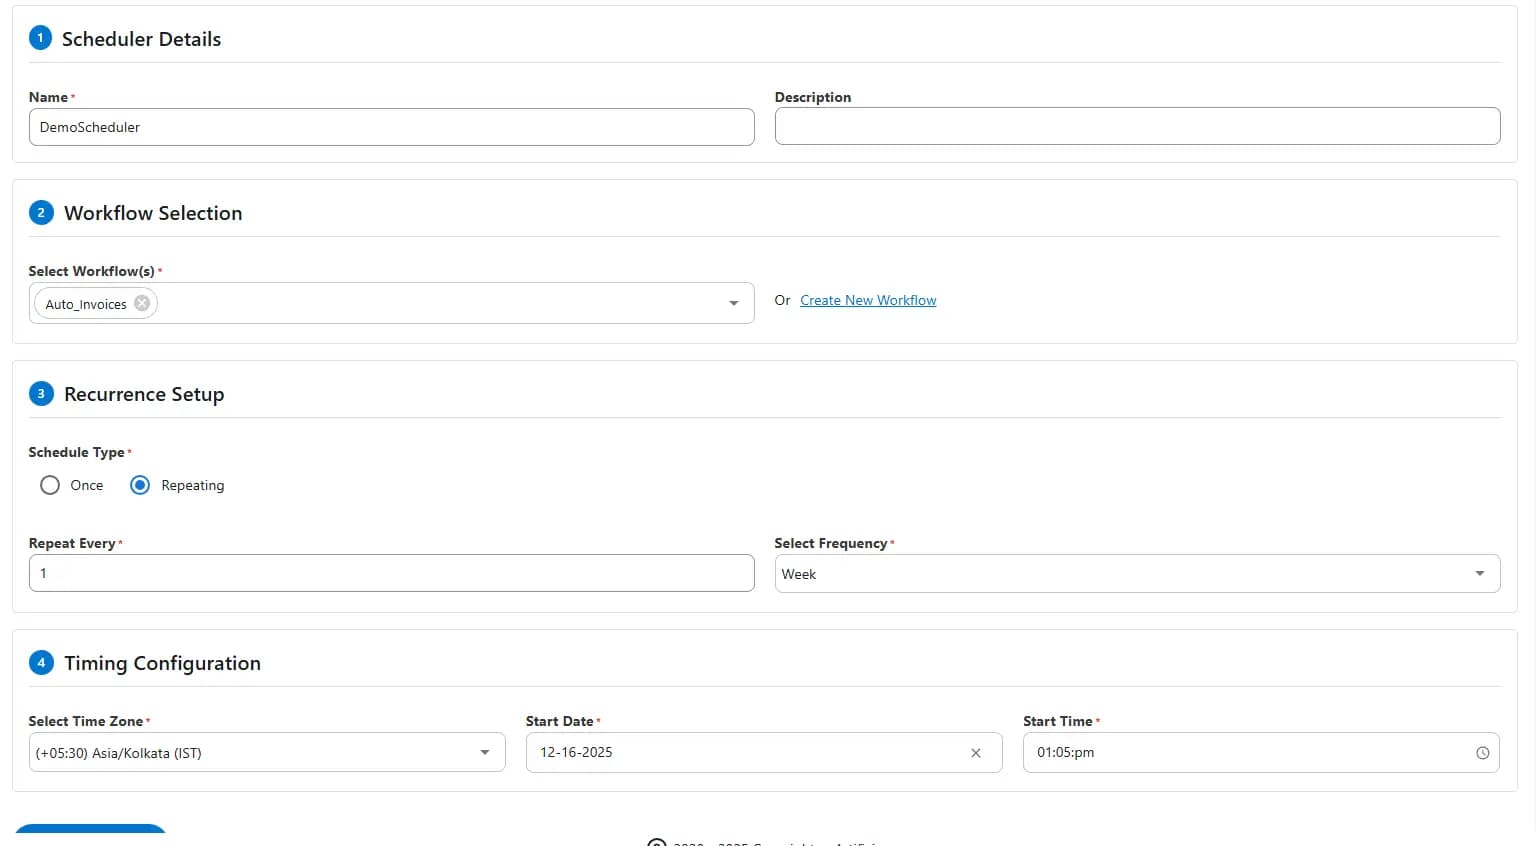This screenshot has height=846, width=1537.
Task: Click the Repeat Every value field
Action: (x=390, y=573)
